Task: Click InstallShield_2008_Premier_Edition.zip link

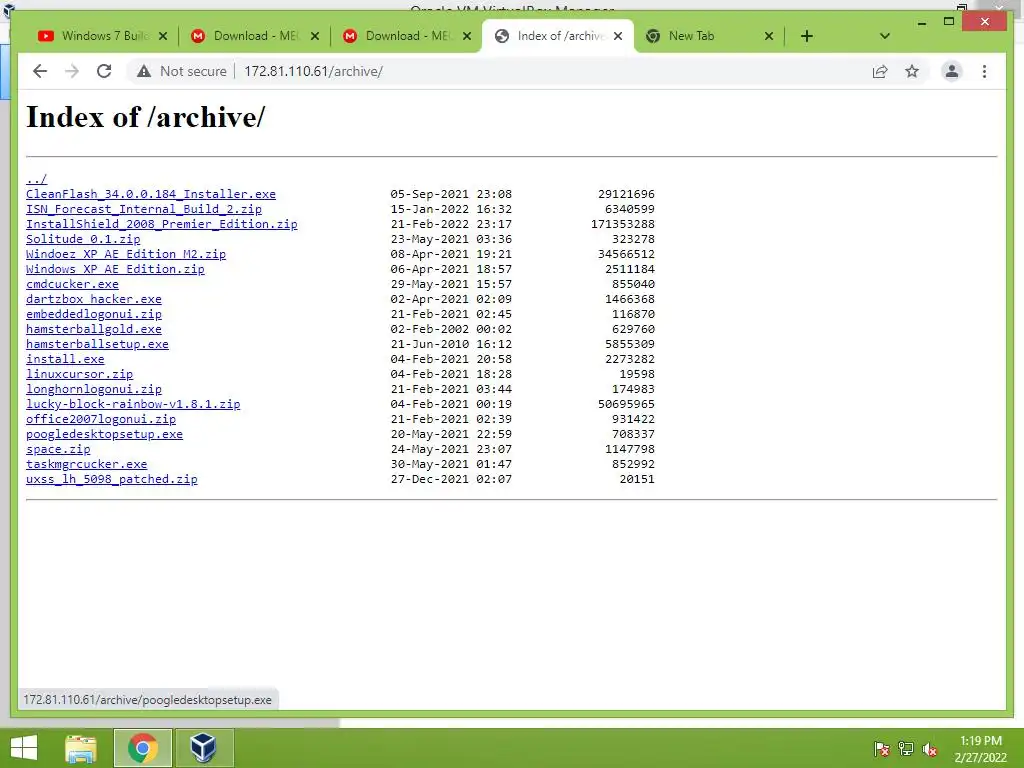Action: [161, 224]
